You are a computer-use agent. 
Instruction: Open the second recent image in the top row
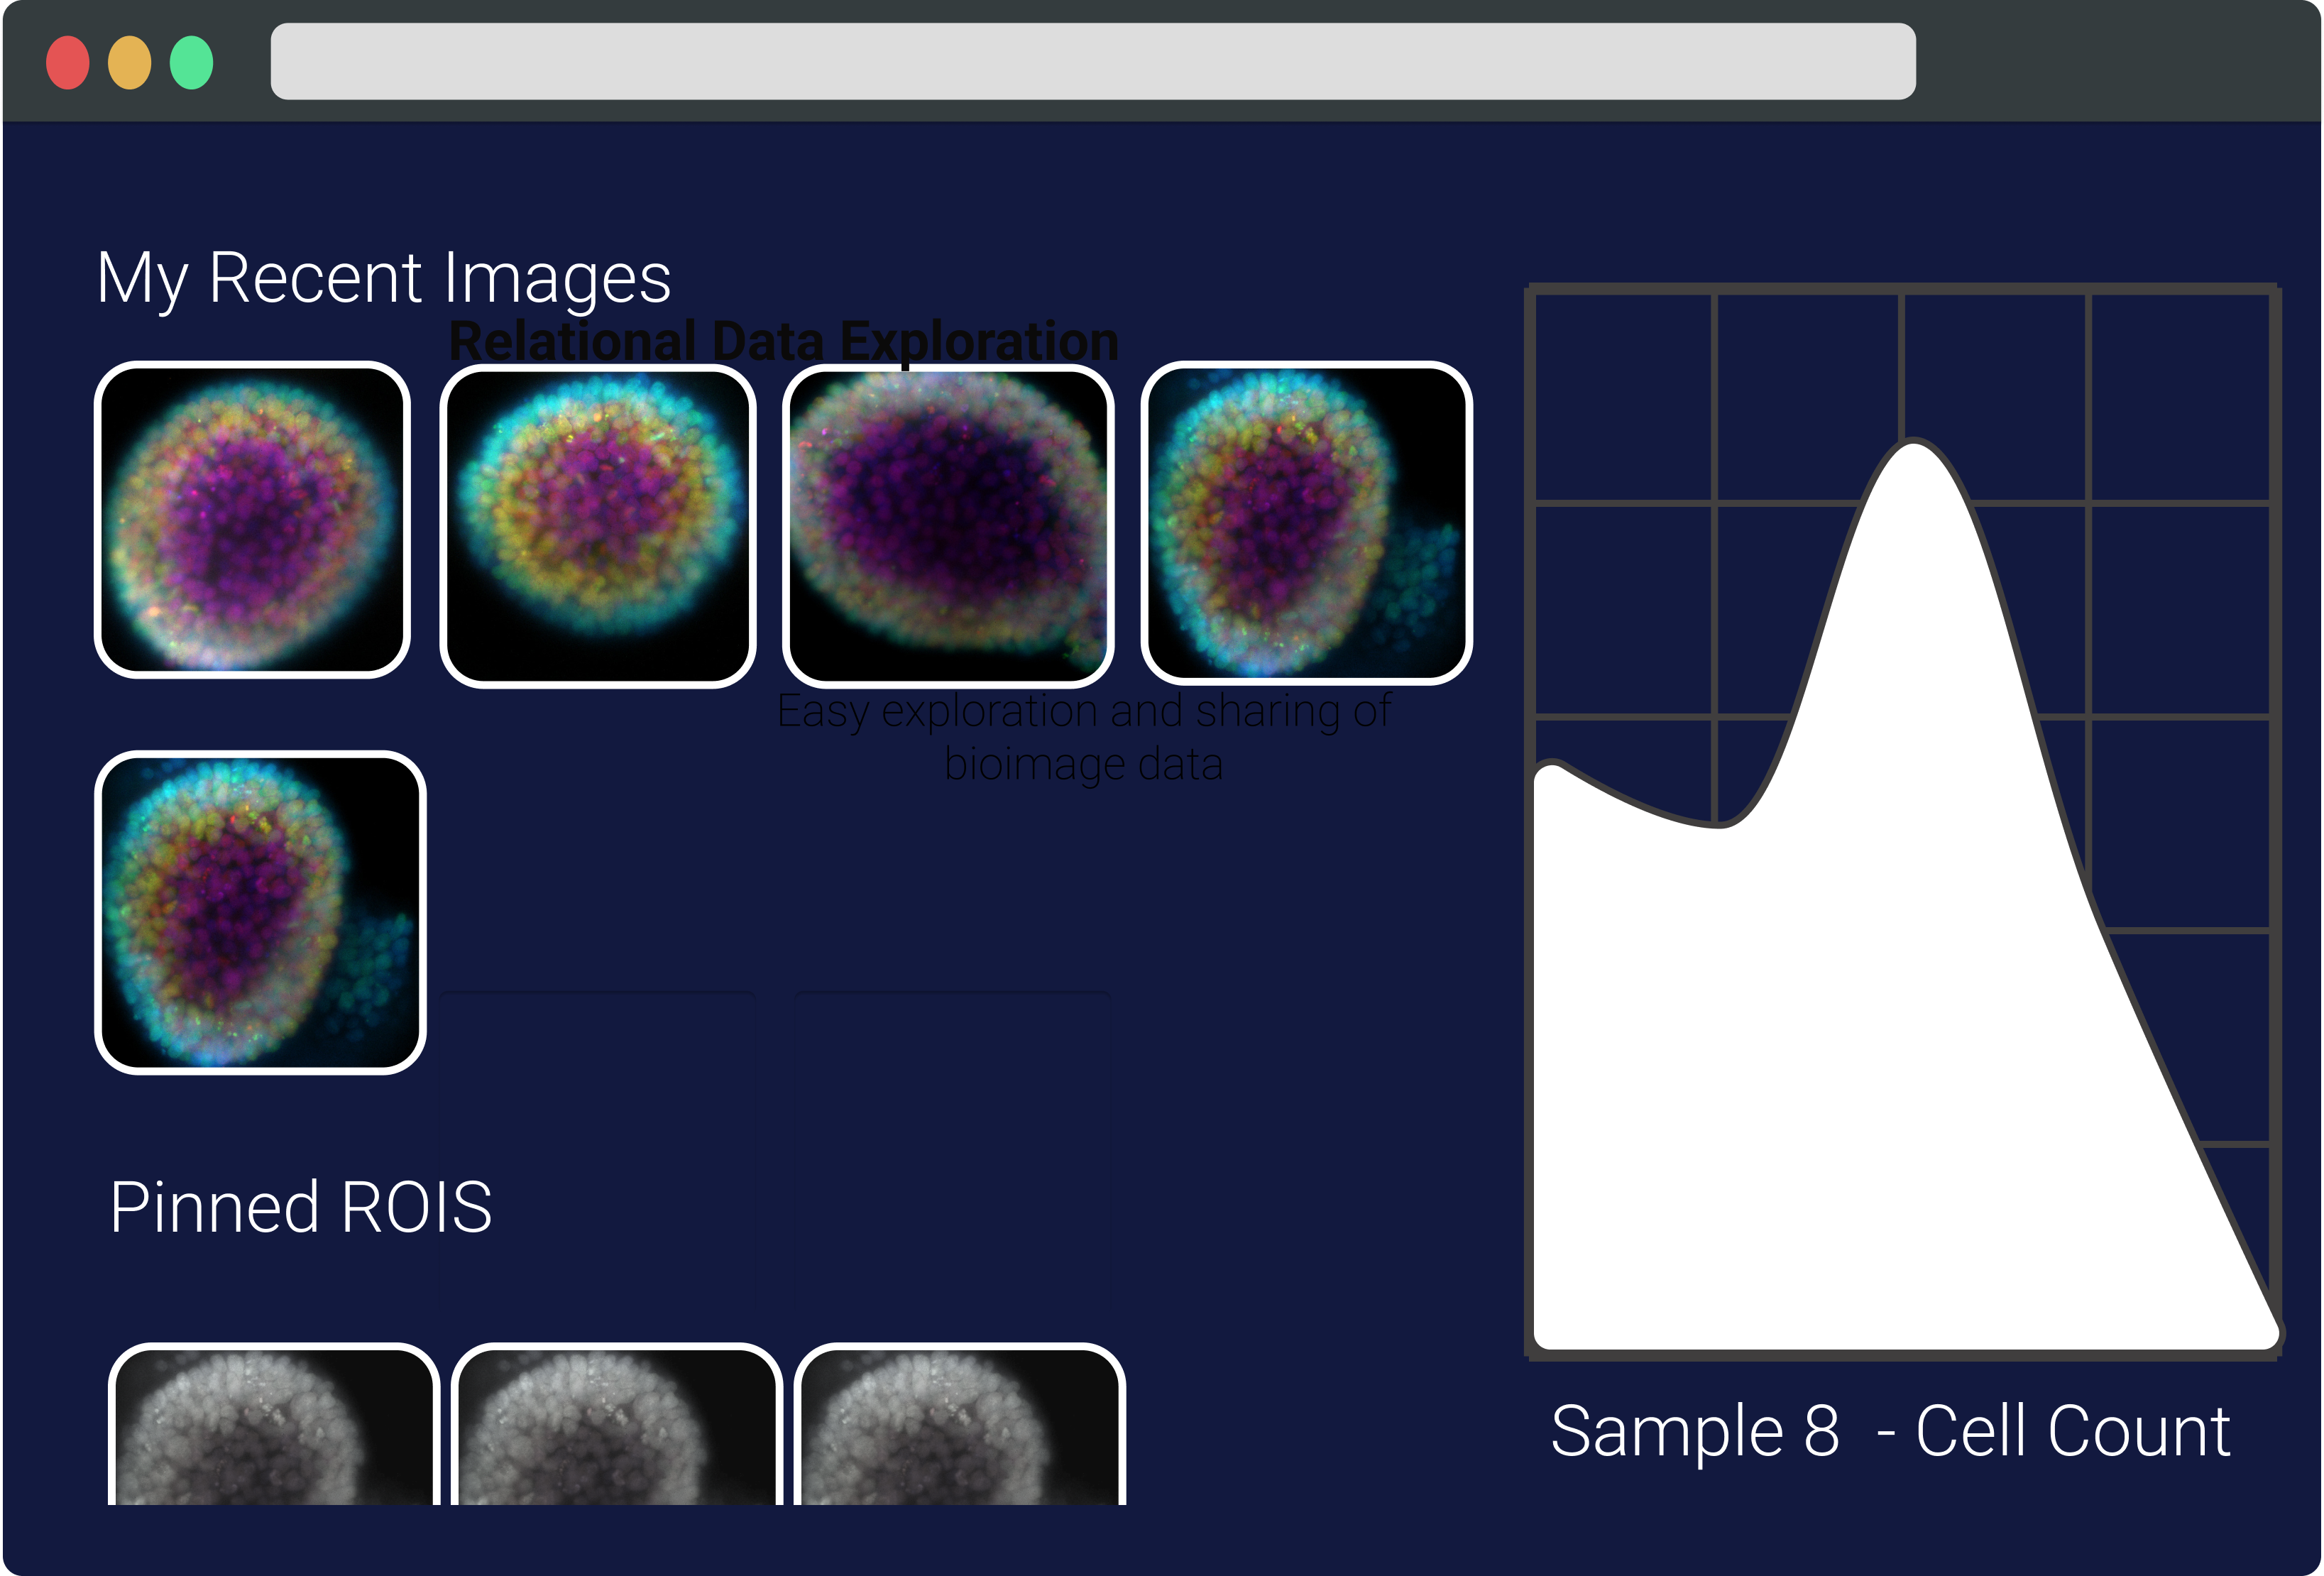point(598,526)
